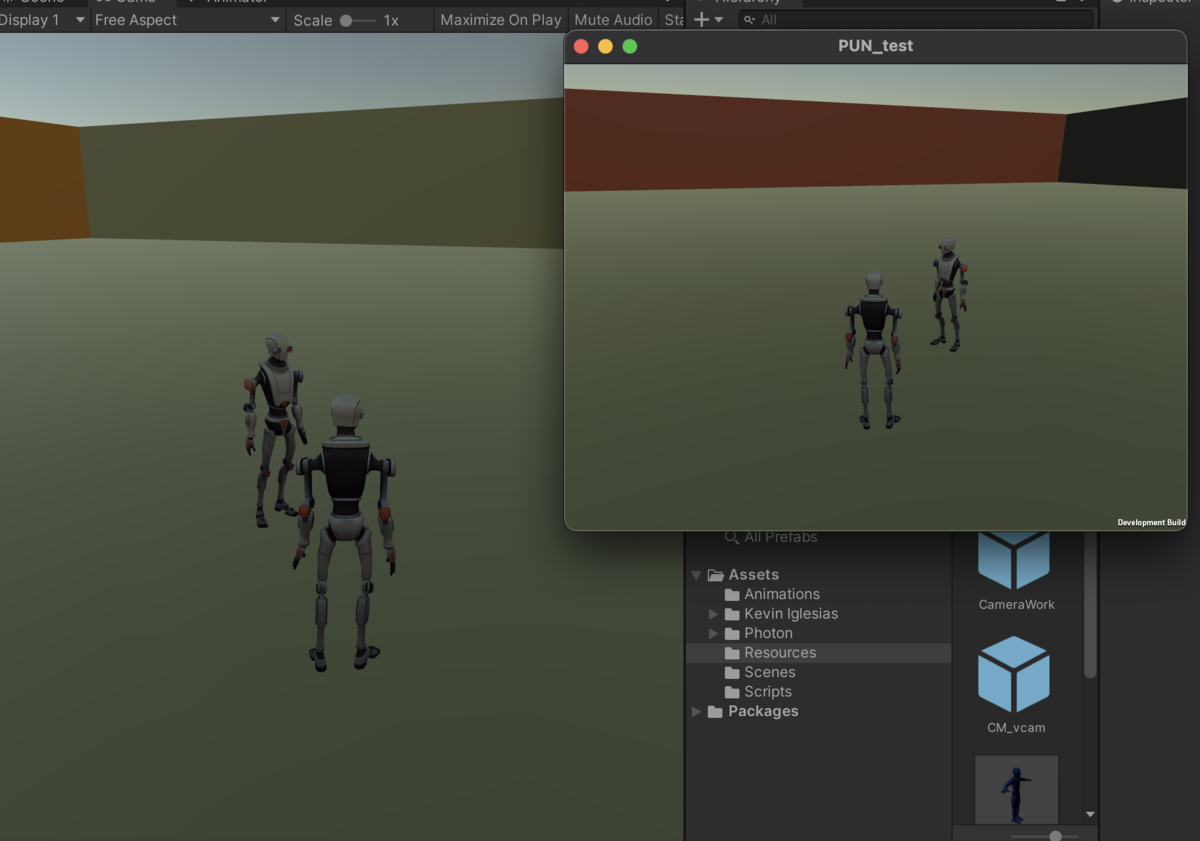Viewport: 1200px width, 841px height.
Task: Expand the Packages tree
Action: (x=696, y=712)
